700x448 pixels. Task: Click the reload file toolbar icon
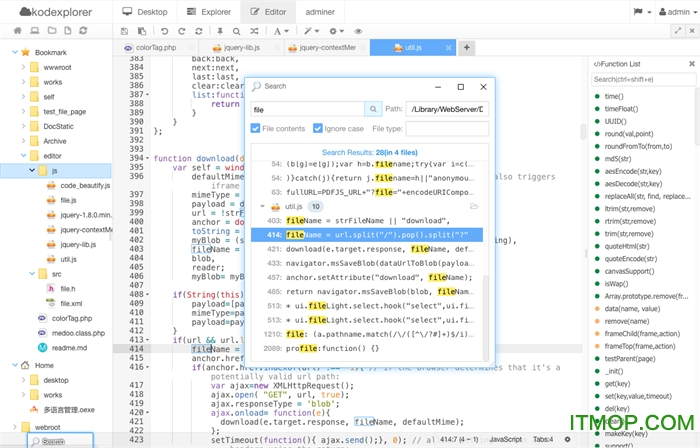(x=199, y=31)
